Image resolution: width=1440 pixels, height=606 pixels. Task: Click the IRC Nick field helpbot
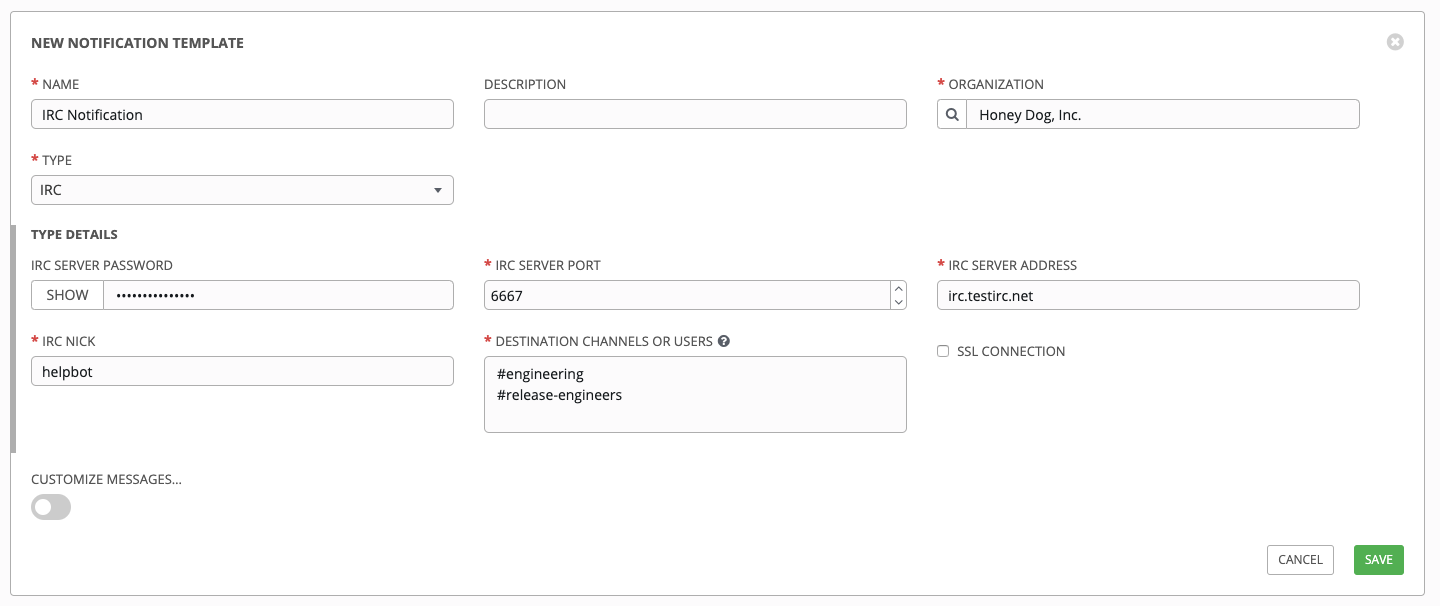click(x=242, y=371)
